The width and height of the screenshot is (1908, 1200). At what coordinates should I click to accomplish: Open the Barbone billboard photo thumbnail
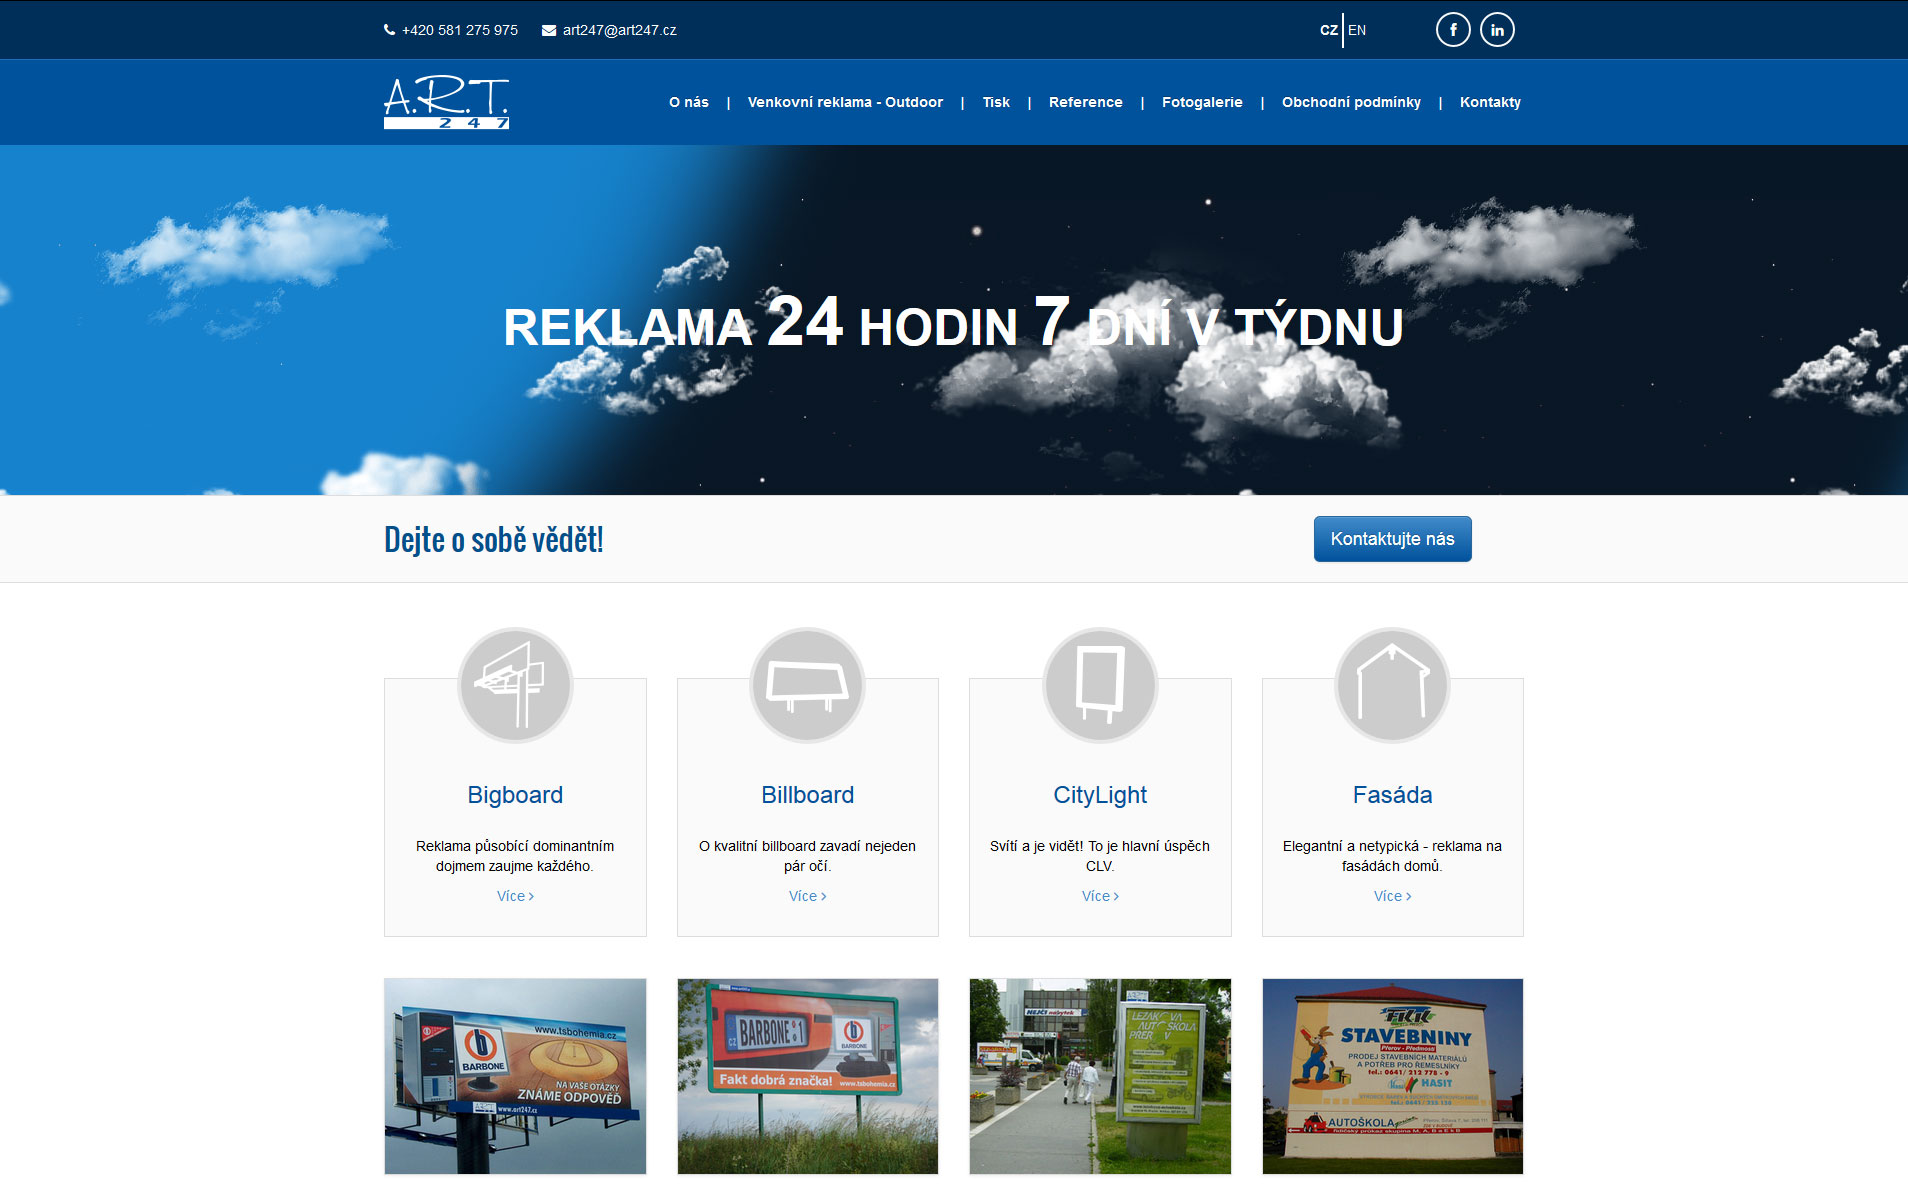click(807, 1076)
